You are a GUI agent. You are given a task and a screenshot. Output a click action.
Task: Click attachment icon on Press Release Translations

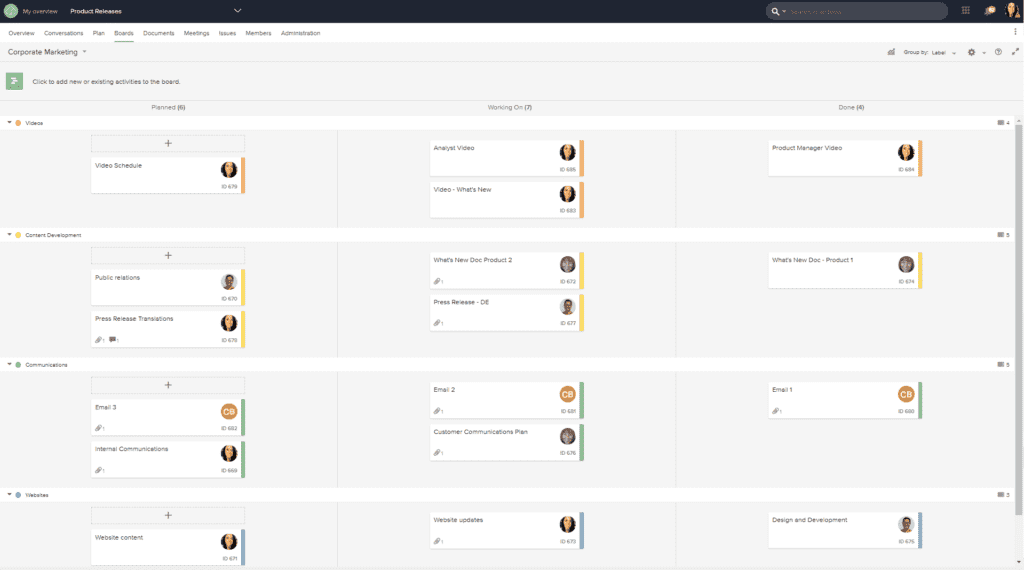[99, 340]
